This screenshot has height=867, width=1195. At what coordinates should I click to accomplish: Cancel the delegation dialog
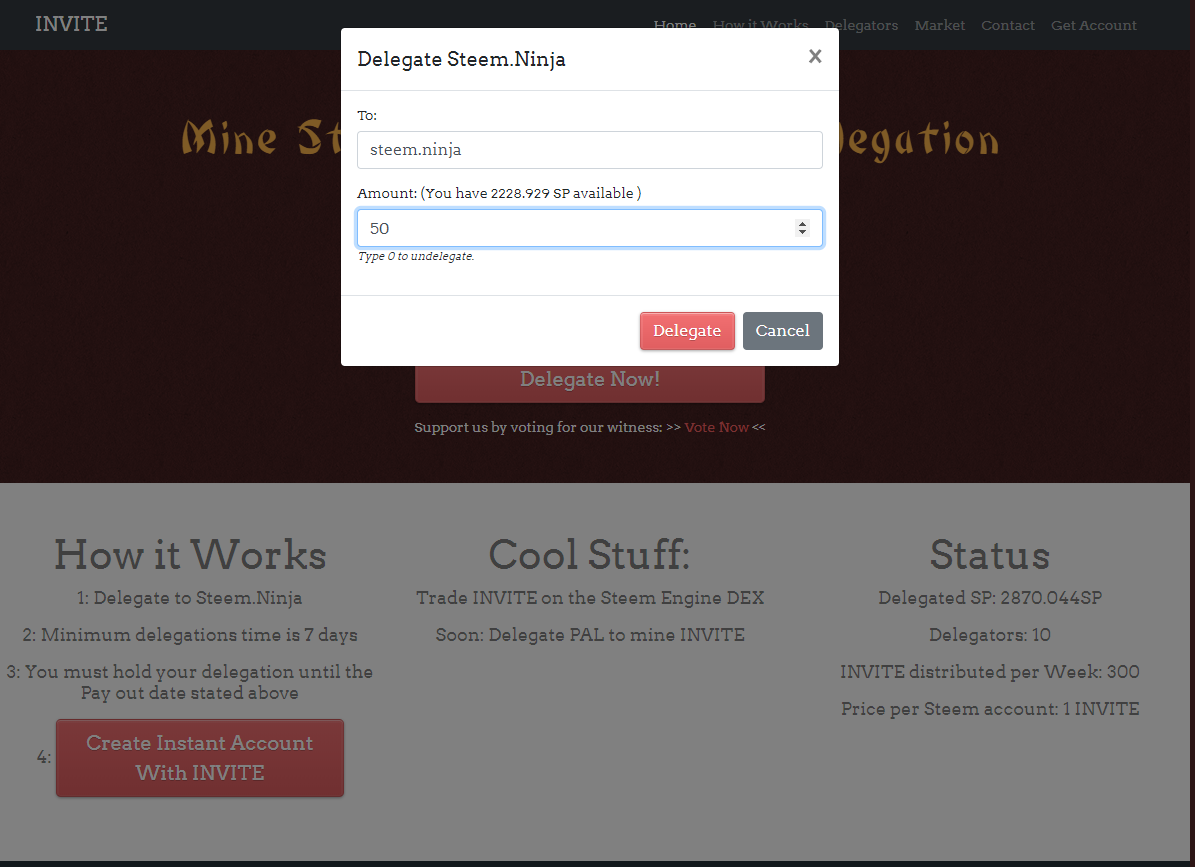[782, 331]
